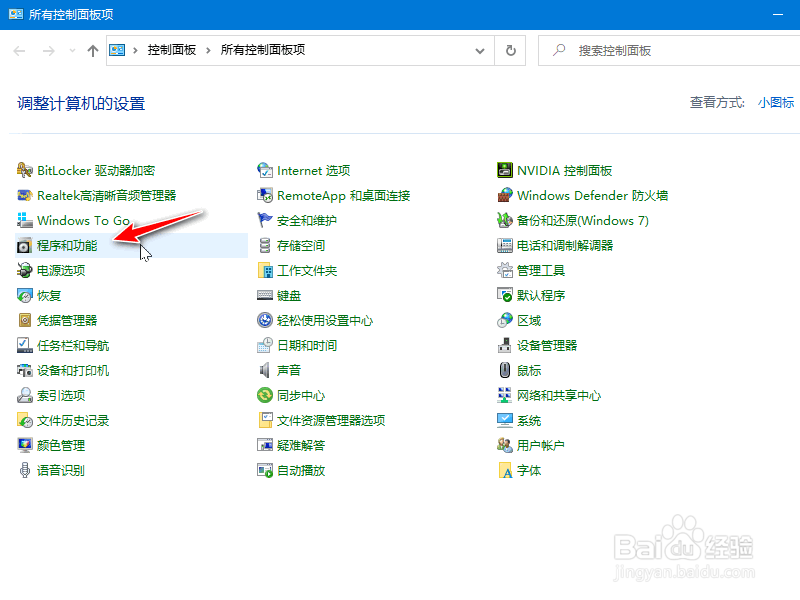Open the 管理工具 link
Image resolution: width=800 pixels, height=600 pixels.
pos(541,270)
